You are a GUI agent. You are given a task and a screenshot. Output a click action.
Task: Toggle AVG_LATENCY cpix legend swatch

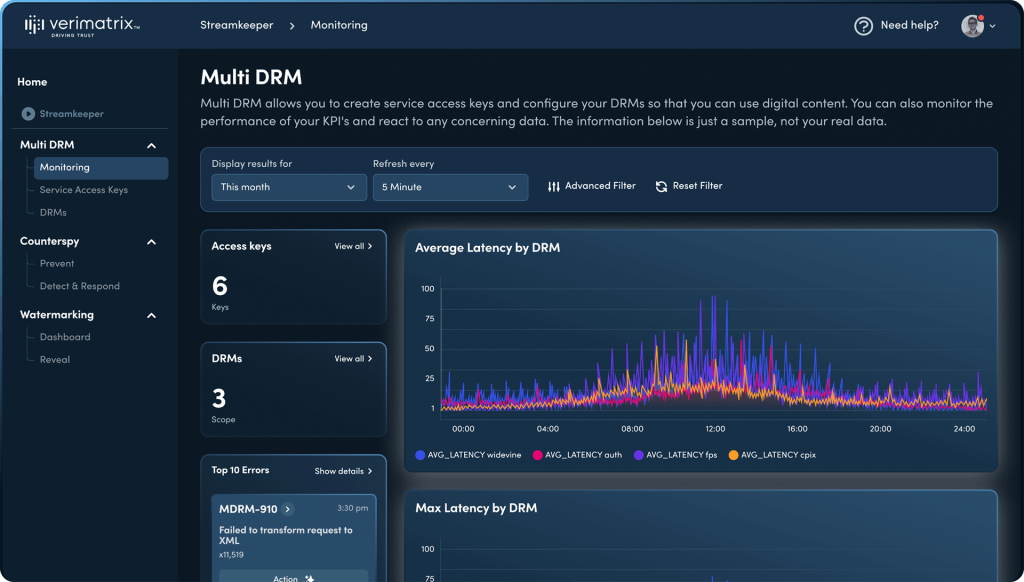pos(733,455)
